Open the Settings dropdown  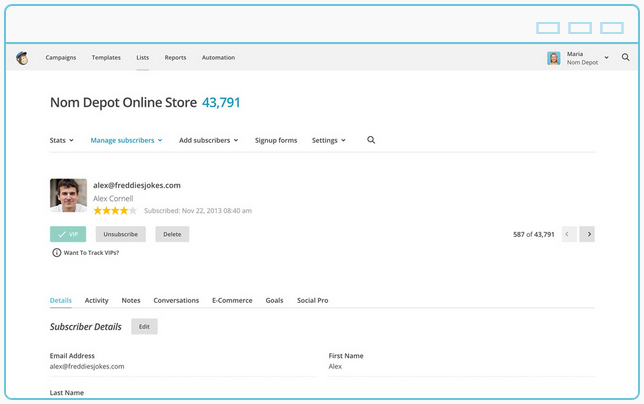pyautogui.click(x=329, y=140)
